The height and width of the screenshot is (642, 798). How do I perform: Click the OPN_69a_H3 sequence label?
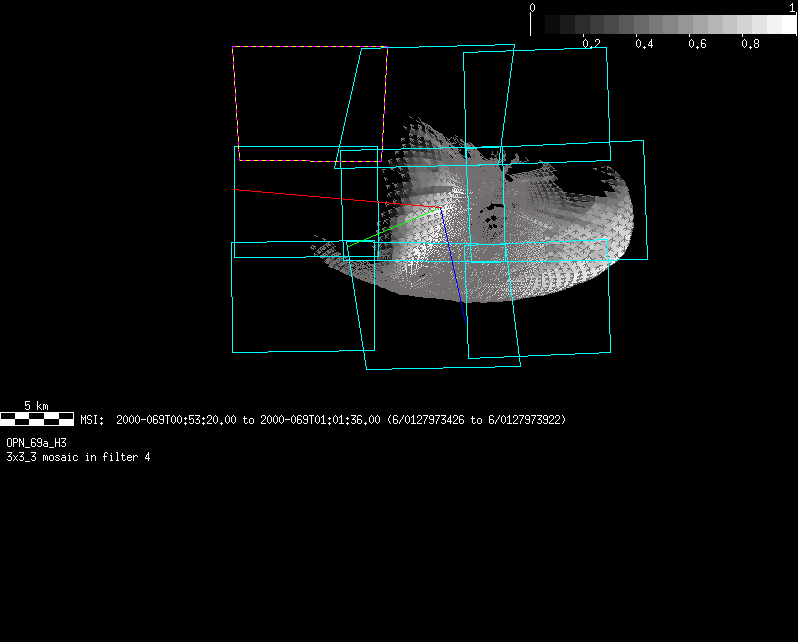click(36, 442)
